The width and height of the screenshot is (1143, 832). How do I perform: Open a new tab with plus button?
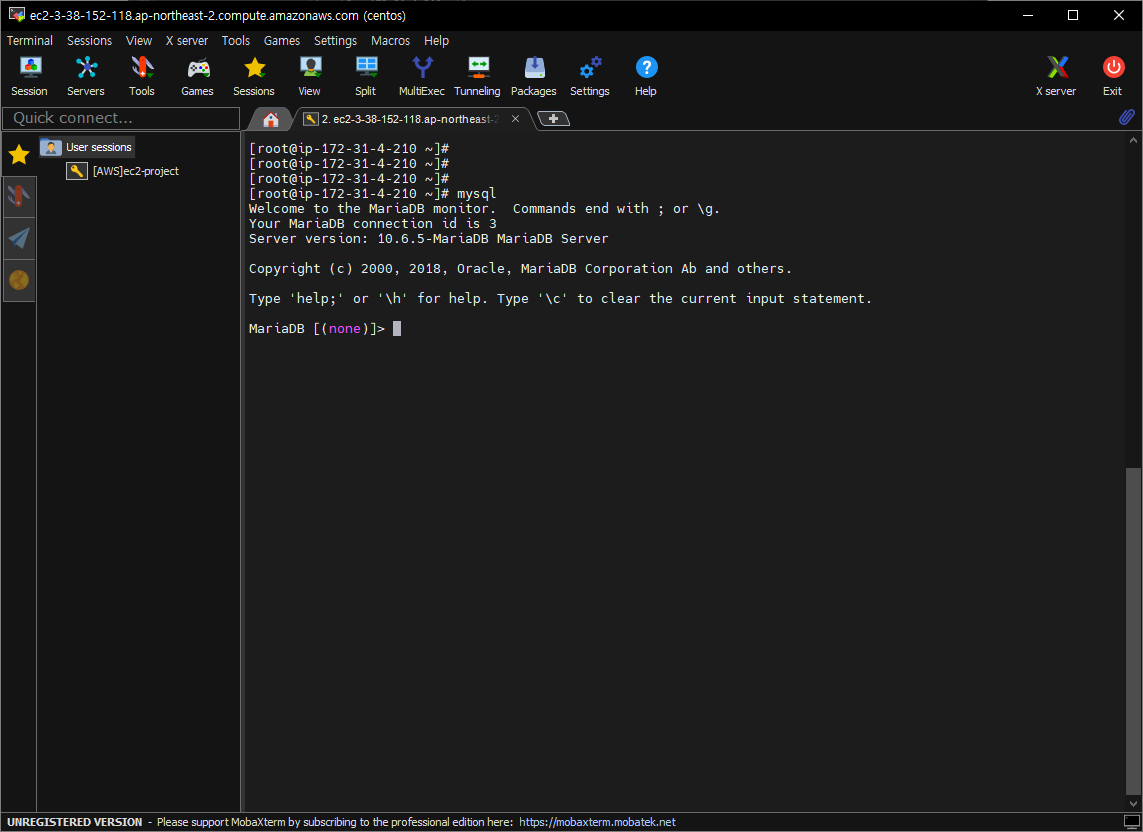[x=553, y=119]
